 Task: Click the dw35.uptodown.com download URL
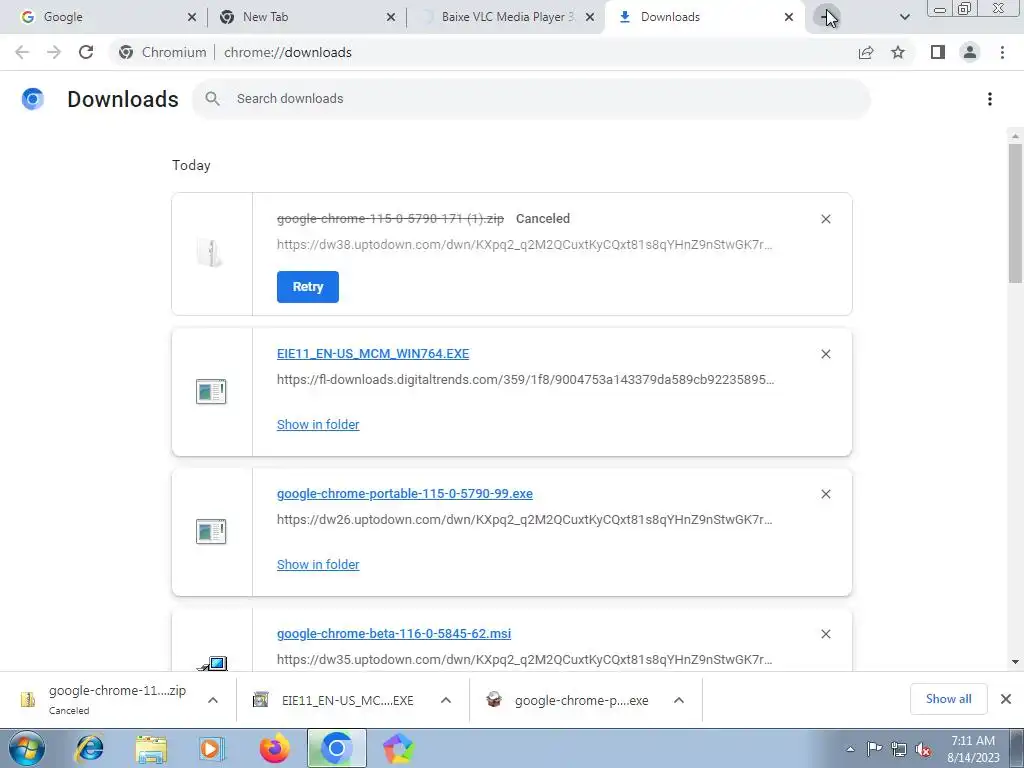[524, 660]
